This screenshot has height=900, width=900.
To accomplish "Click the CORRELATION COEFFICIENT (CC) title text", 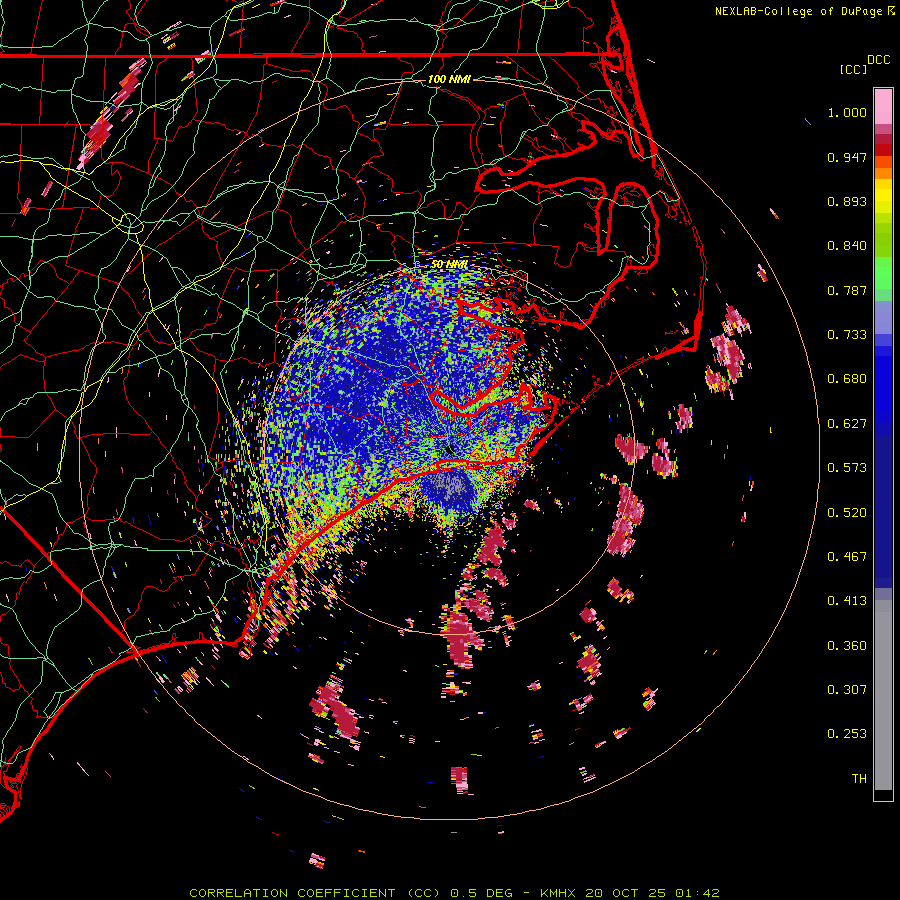I will 315,893.
